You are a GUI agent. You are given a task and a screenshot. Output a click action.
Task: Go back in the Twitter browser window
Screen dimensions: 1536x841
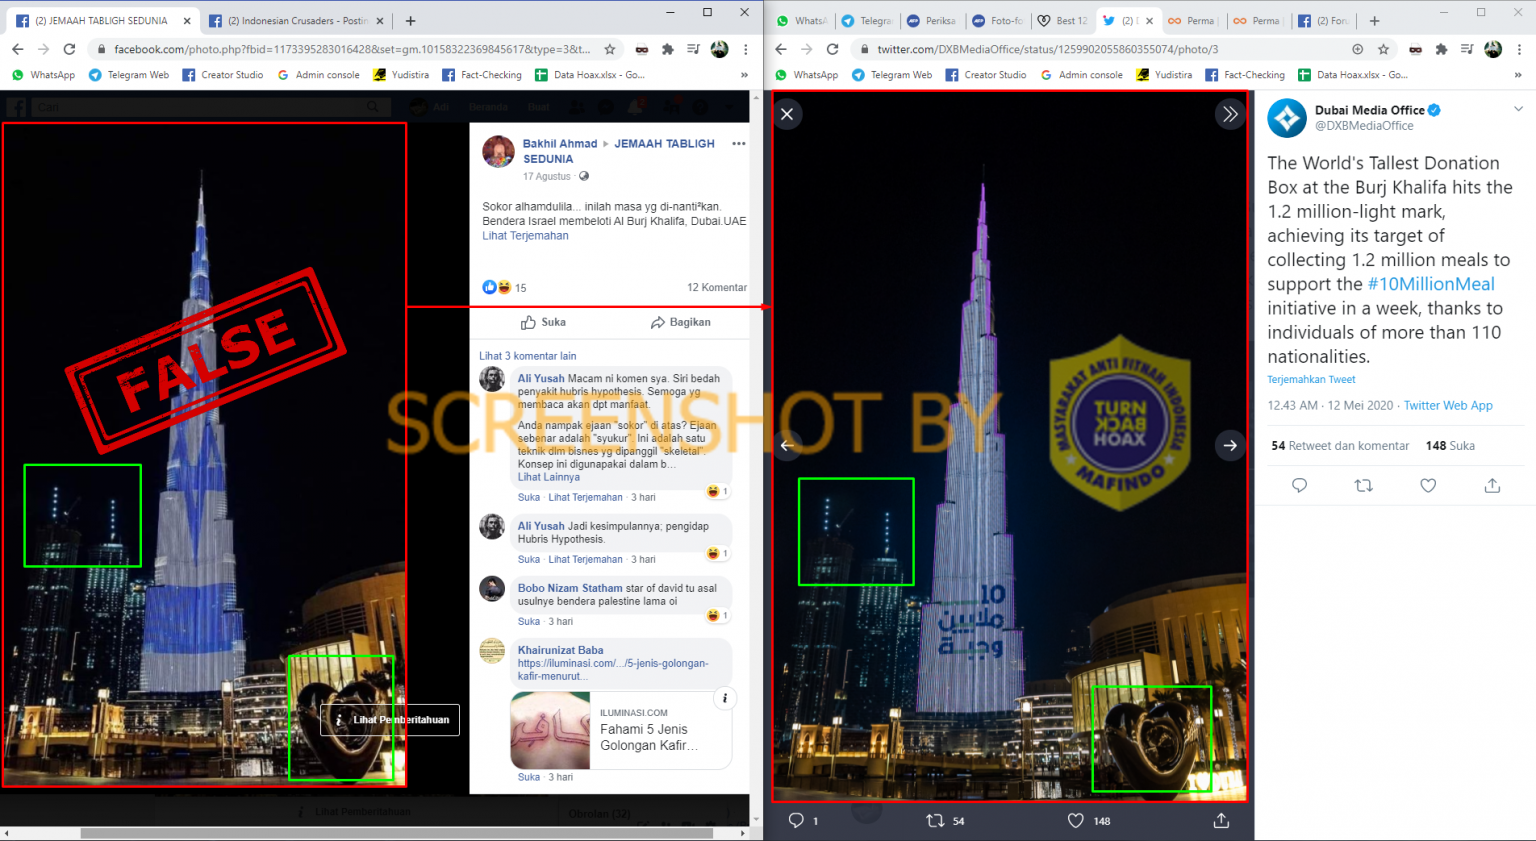coord(781,49)
